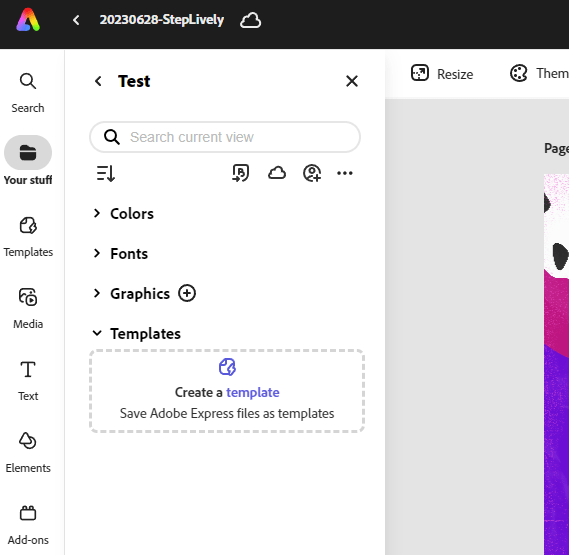Click the Graphics section label

(x=140, y=294)
